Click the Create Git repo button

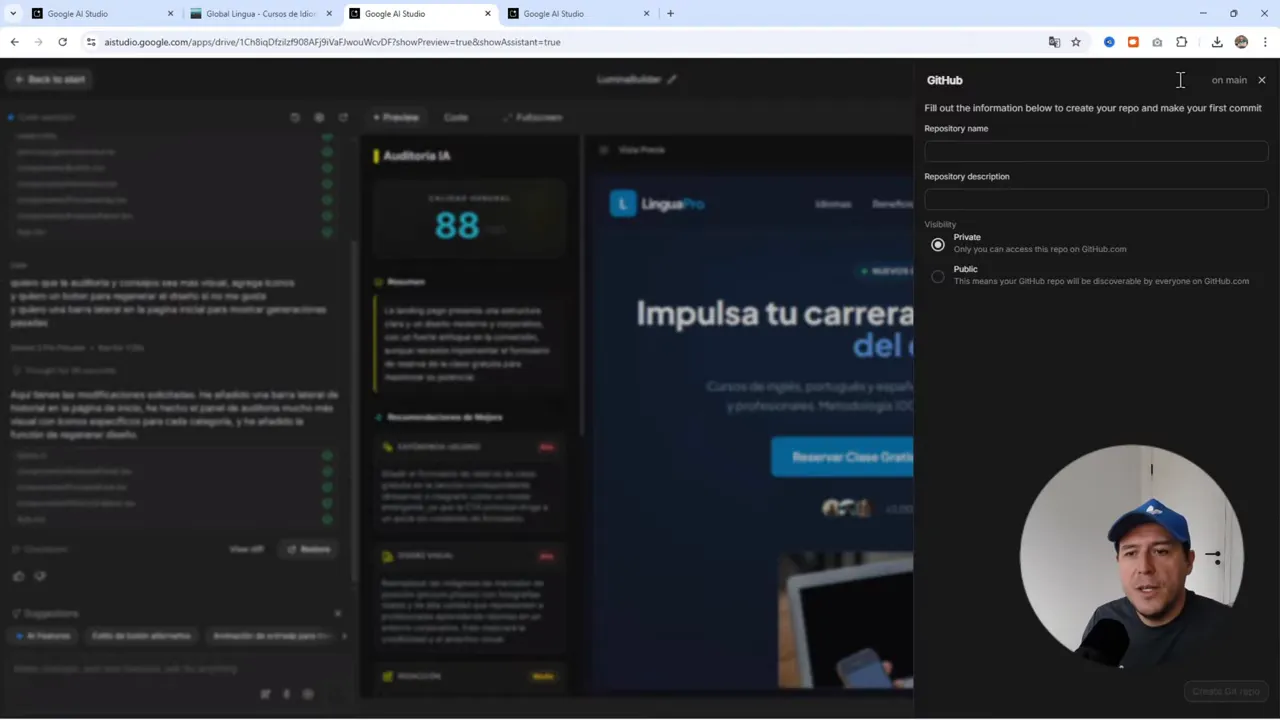[1225, 691]
